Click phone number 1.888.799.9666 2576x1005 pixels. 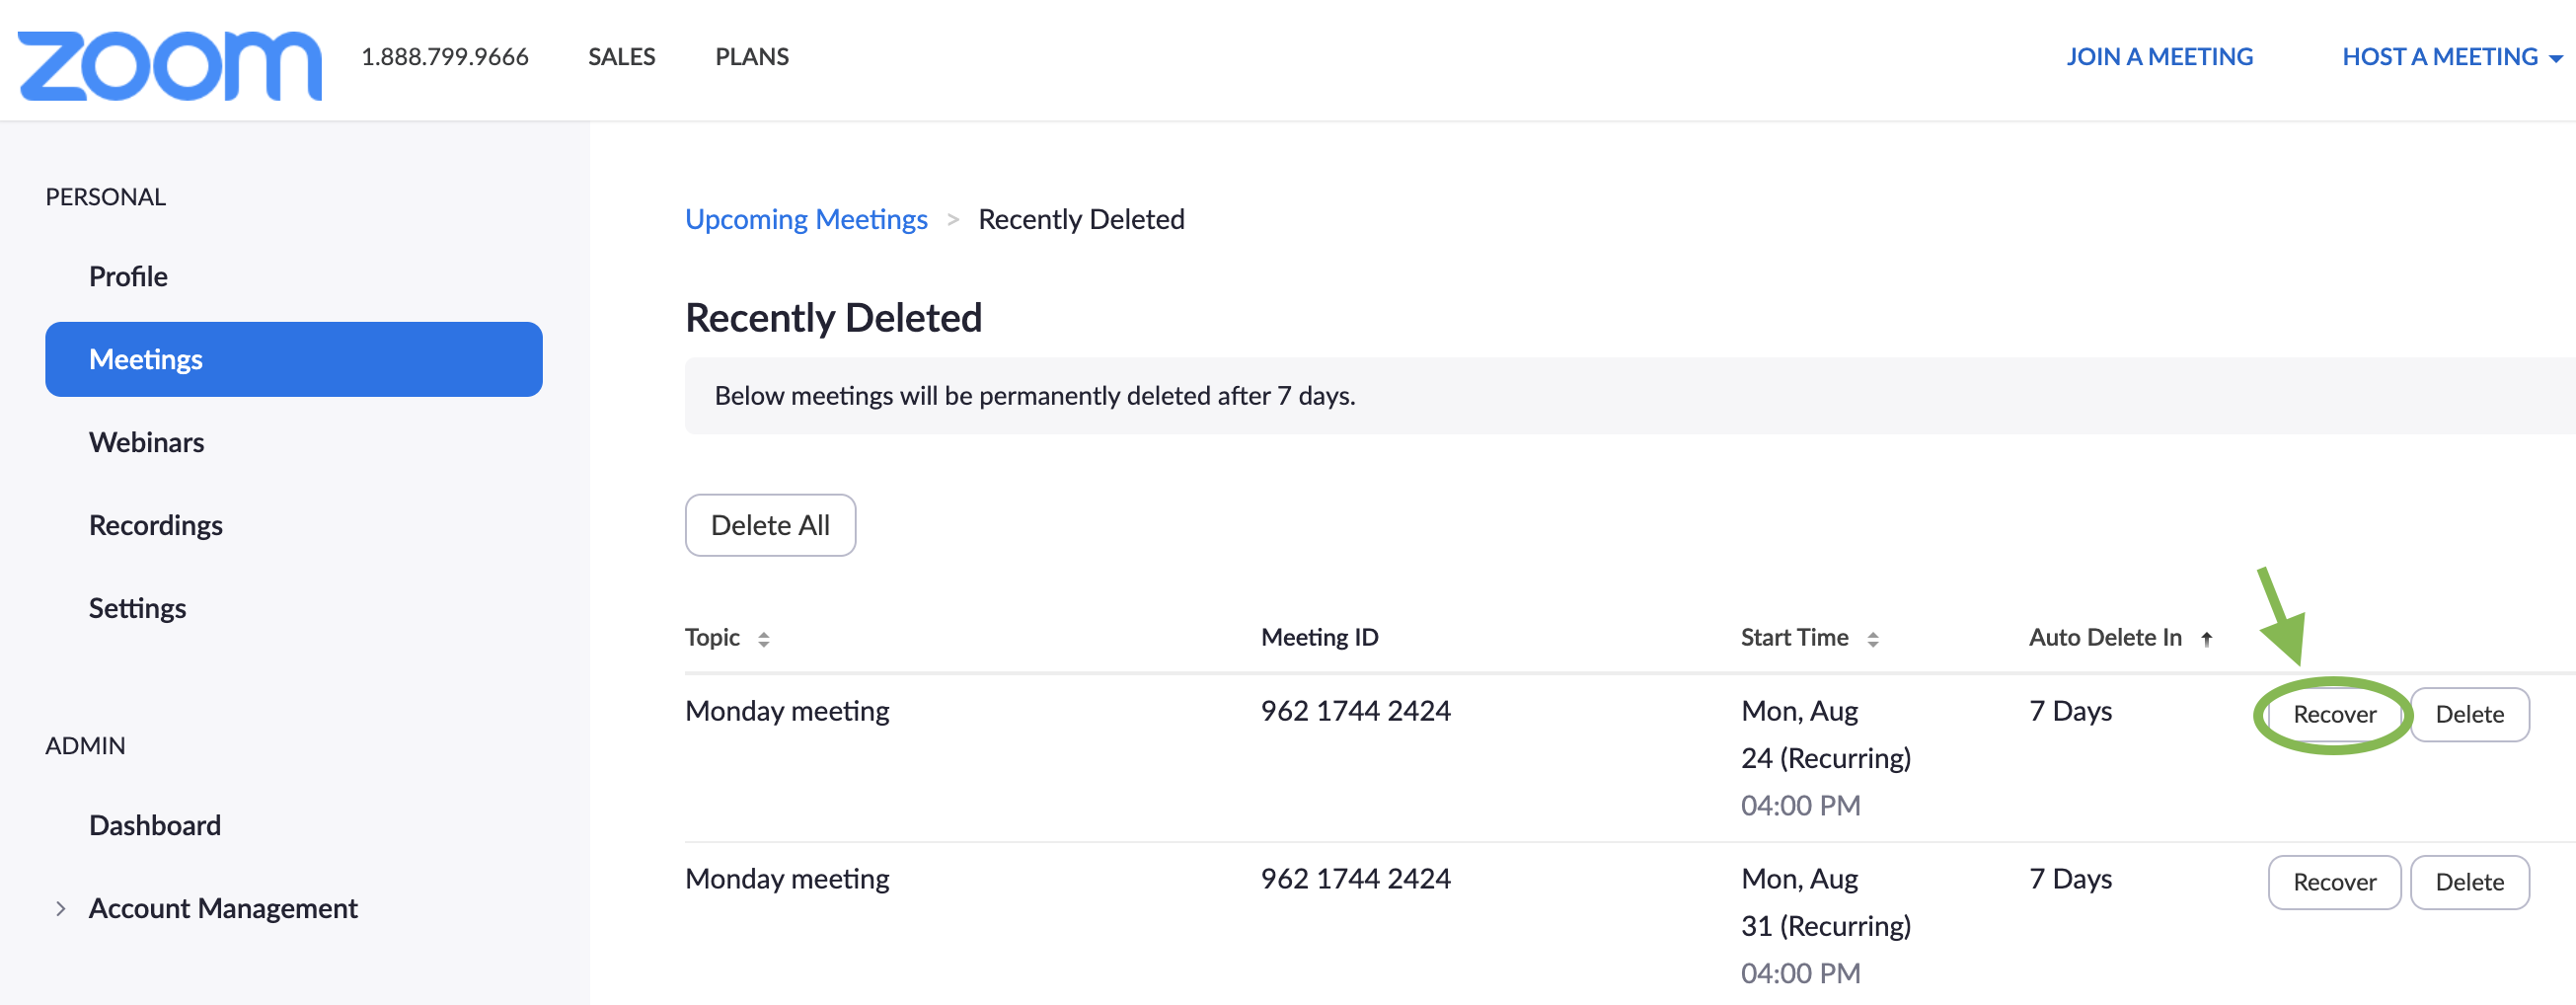(x=445, y=57)
